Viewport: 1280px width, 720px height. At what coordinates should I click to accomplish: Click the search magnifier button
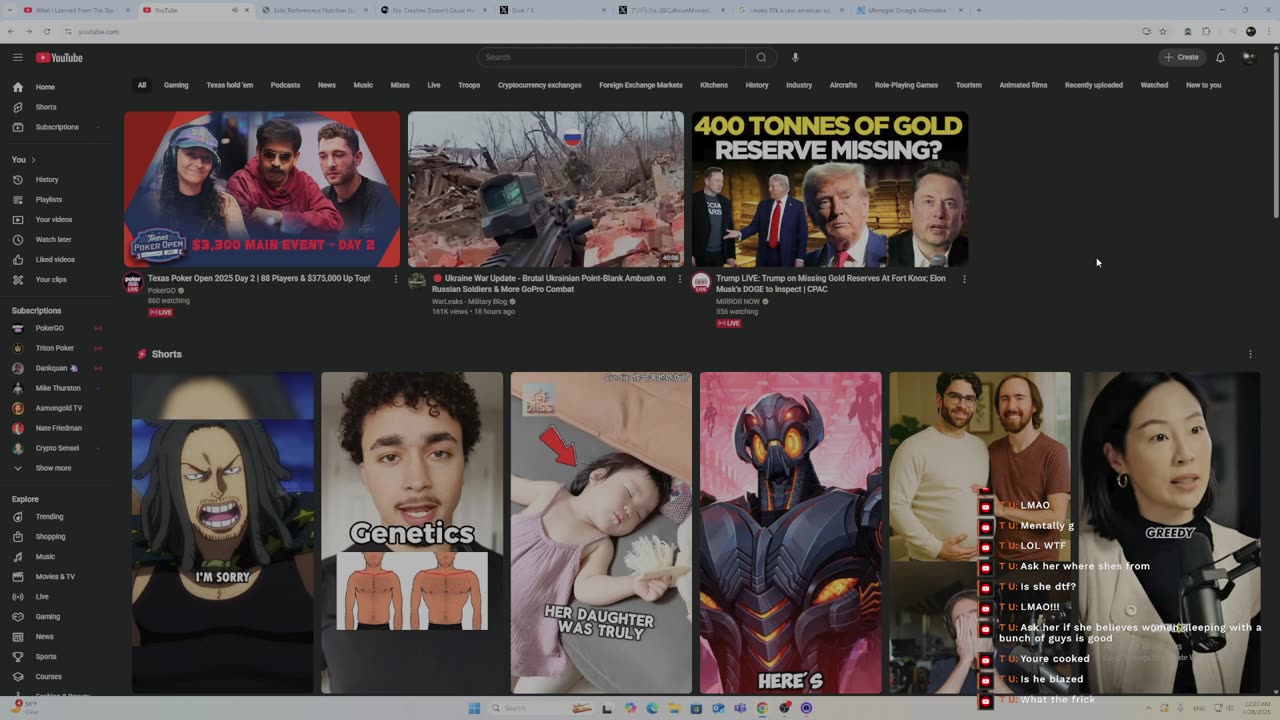coord(761,57)
